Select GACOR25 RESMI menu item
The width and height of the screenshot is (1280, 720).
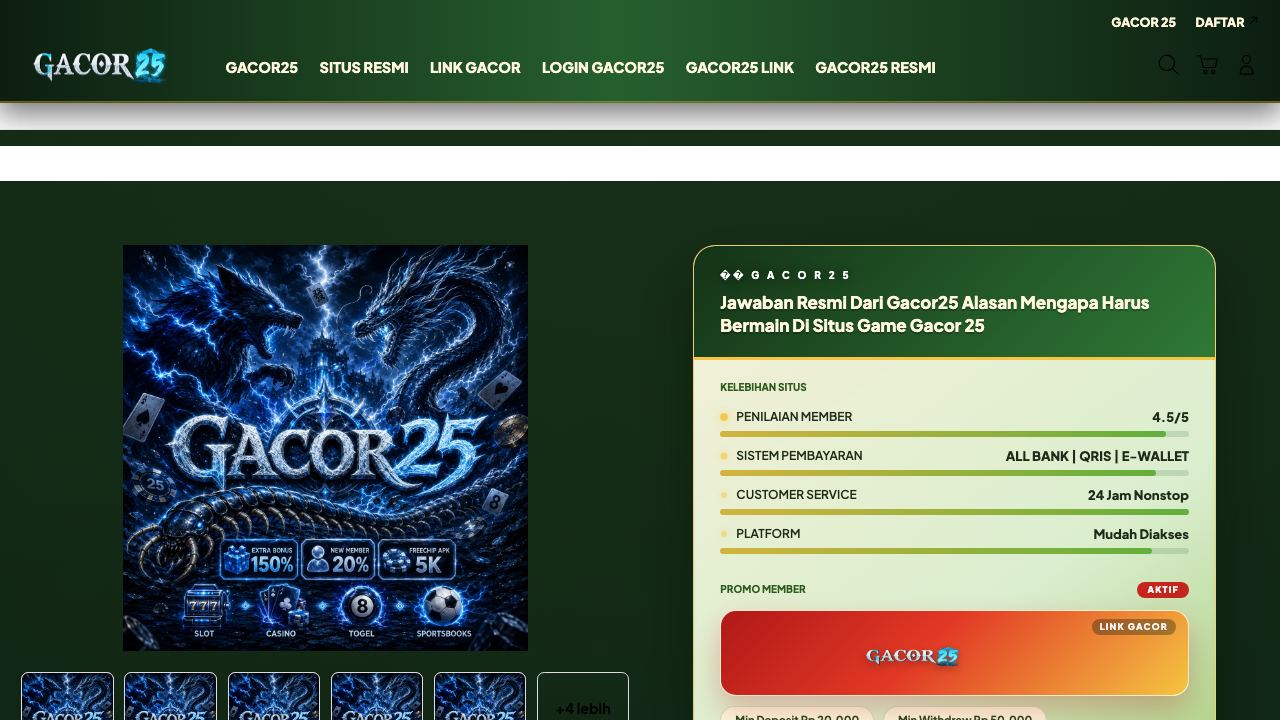(875, 67)
